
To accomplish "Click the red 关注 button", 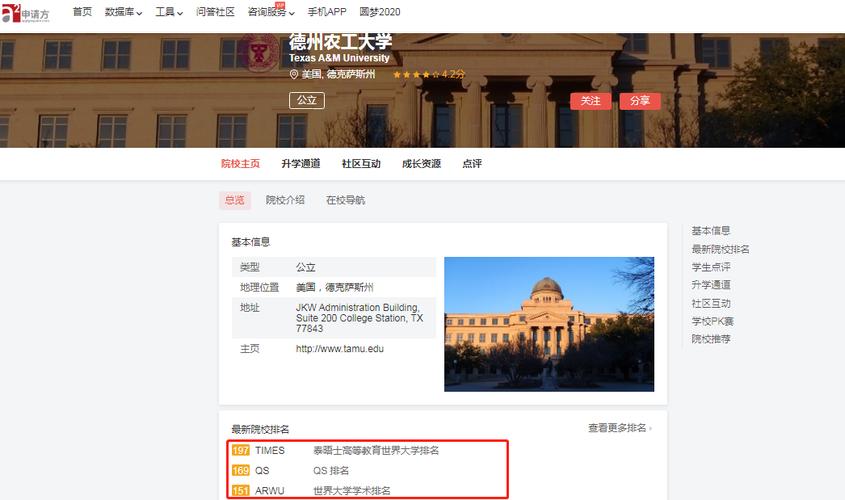I will (591, 101).
